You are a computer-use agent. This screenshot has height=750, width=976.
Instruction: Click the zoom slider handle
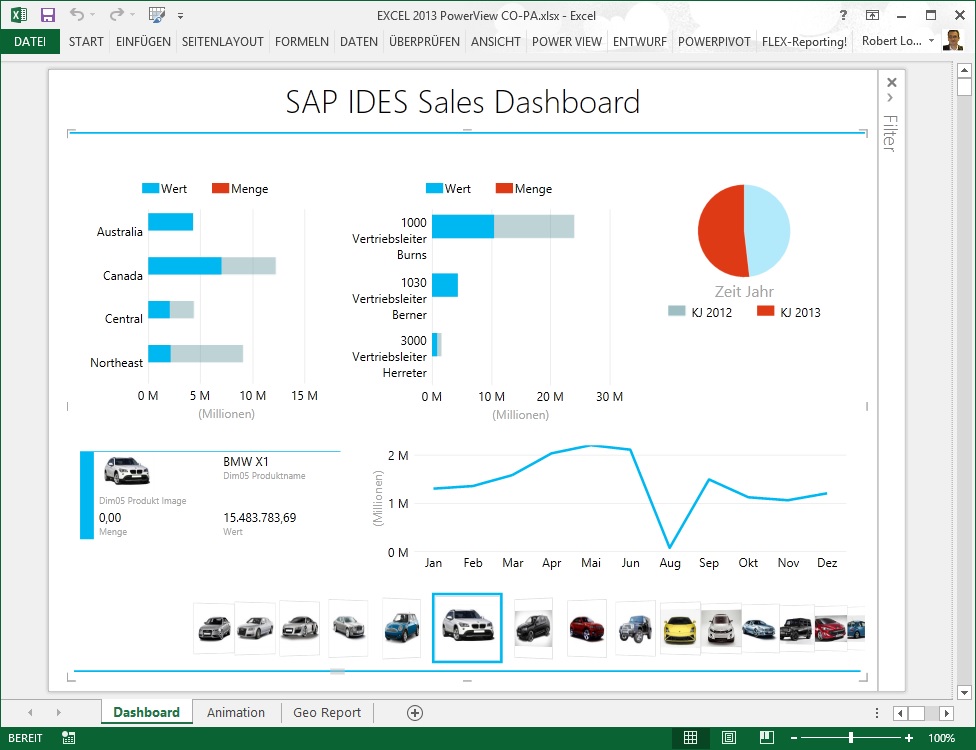point(851,738)
